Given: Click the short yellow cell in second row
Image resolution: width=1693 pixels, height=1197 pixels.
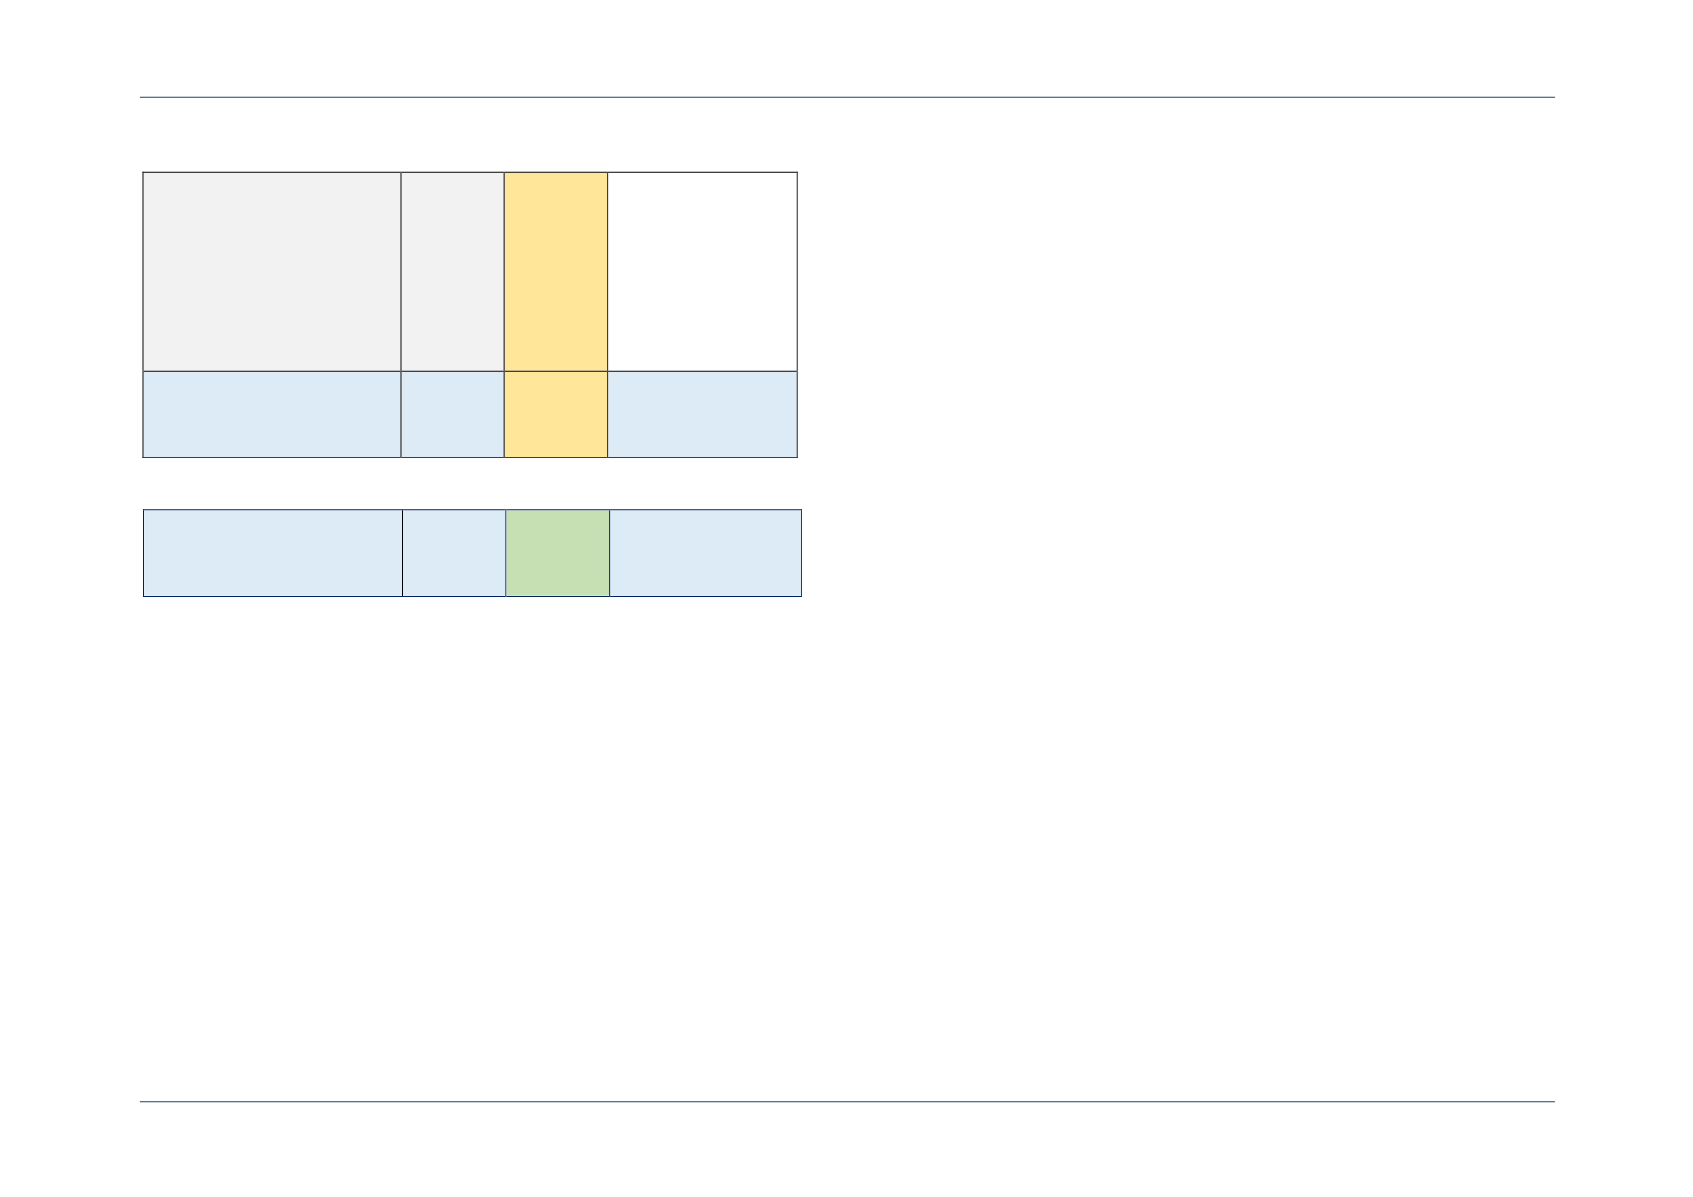Looking at the screenshot, I should [556, 414].
